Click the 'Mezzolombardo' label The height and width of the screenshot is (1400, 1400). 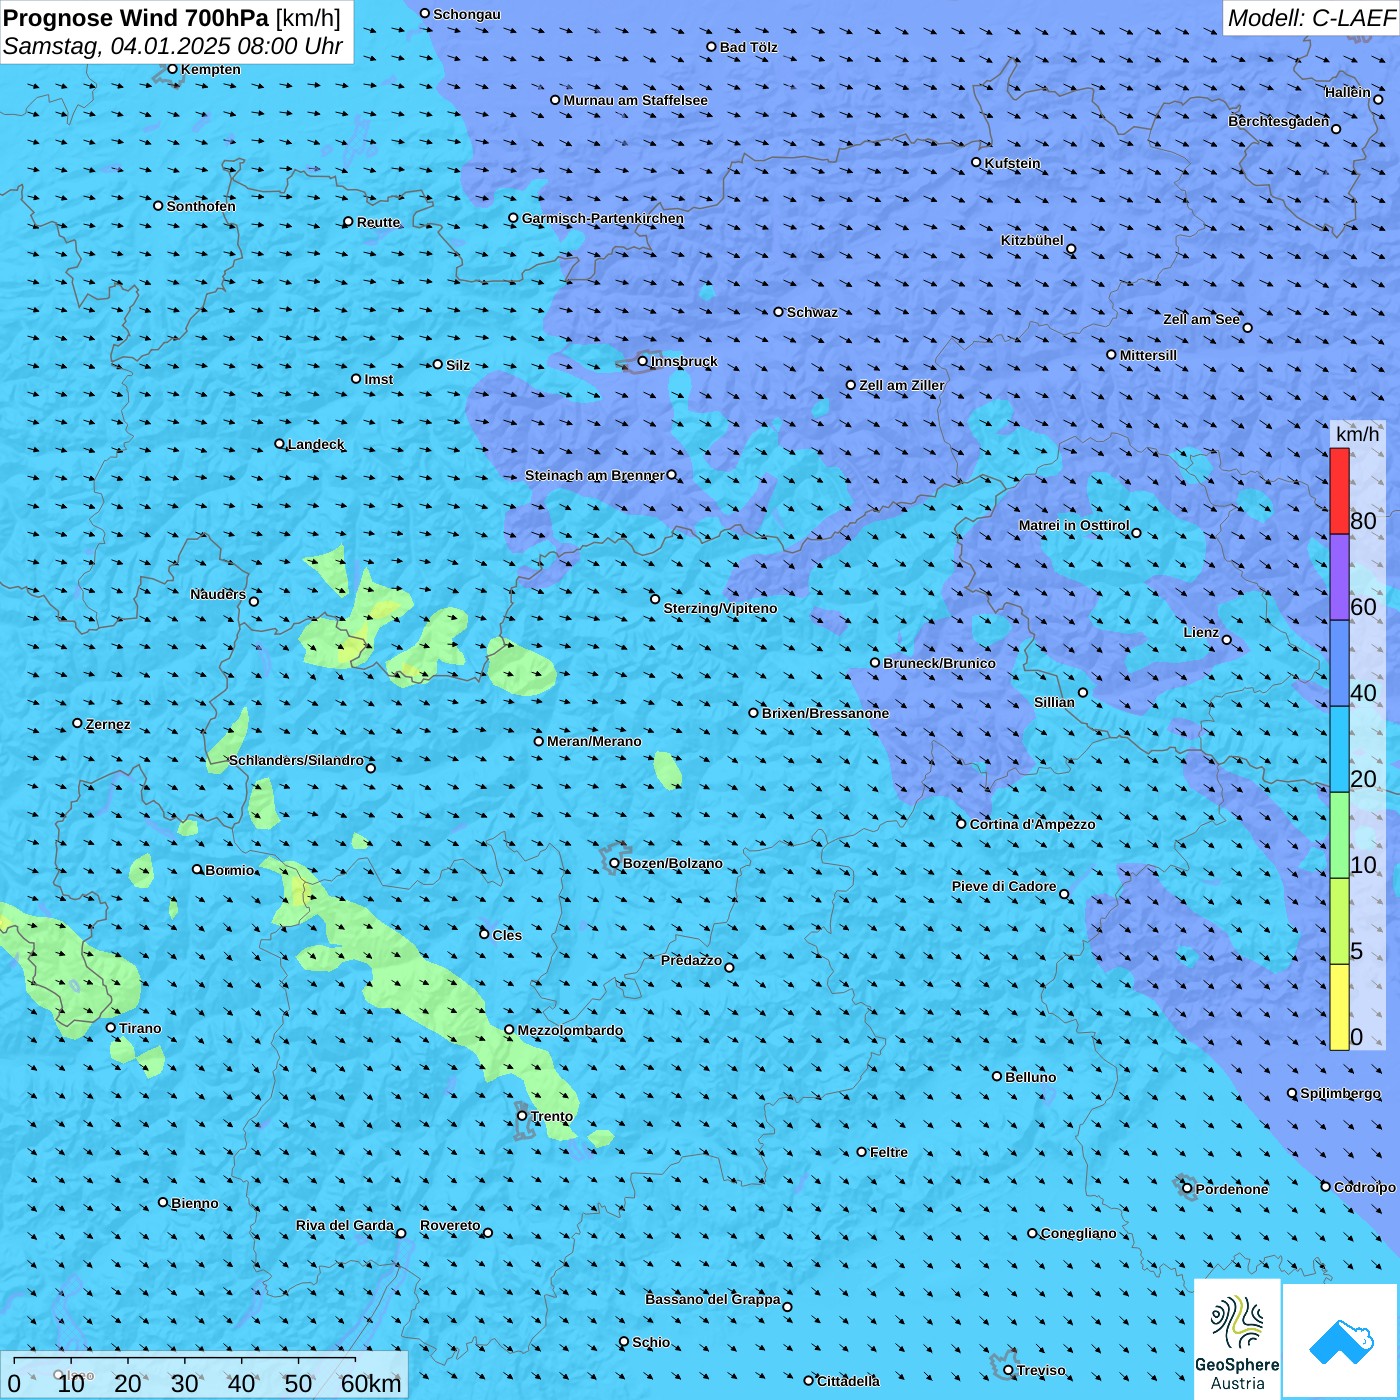click(x=570, y=1030)
